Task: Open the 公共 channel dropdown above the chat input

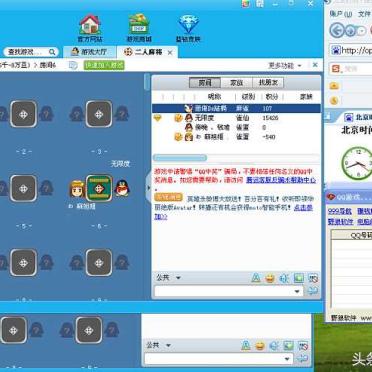Action: 169,278
